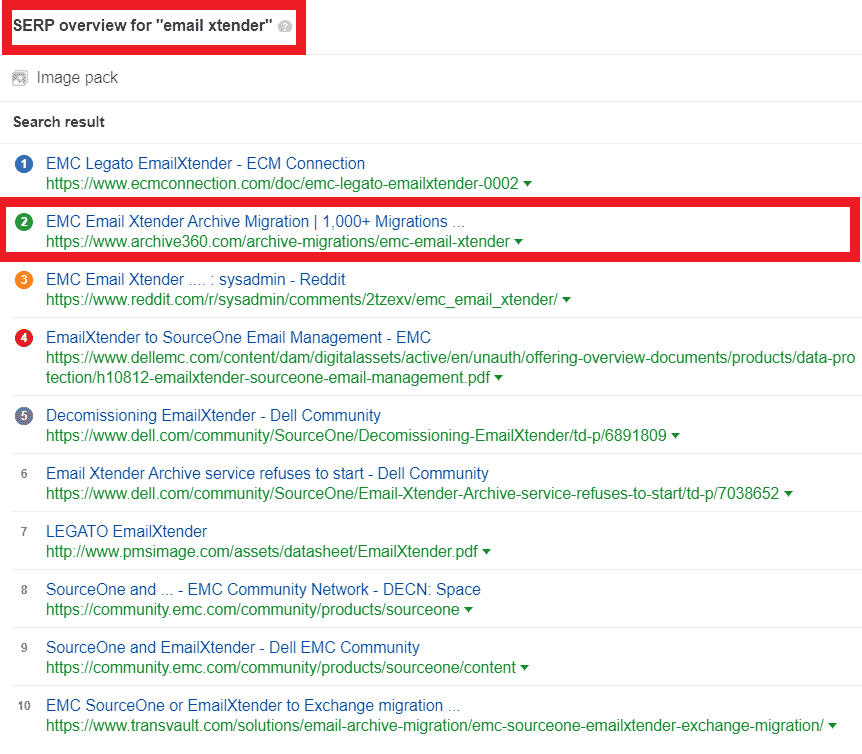Open "SourceOne and ... - EMC Community Network" title
Viewport: 862px width, 754px height.
263,589
